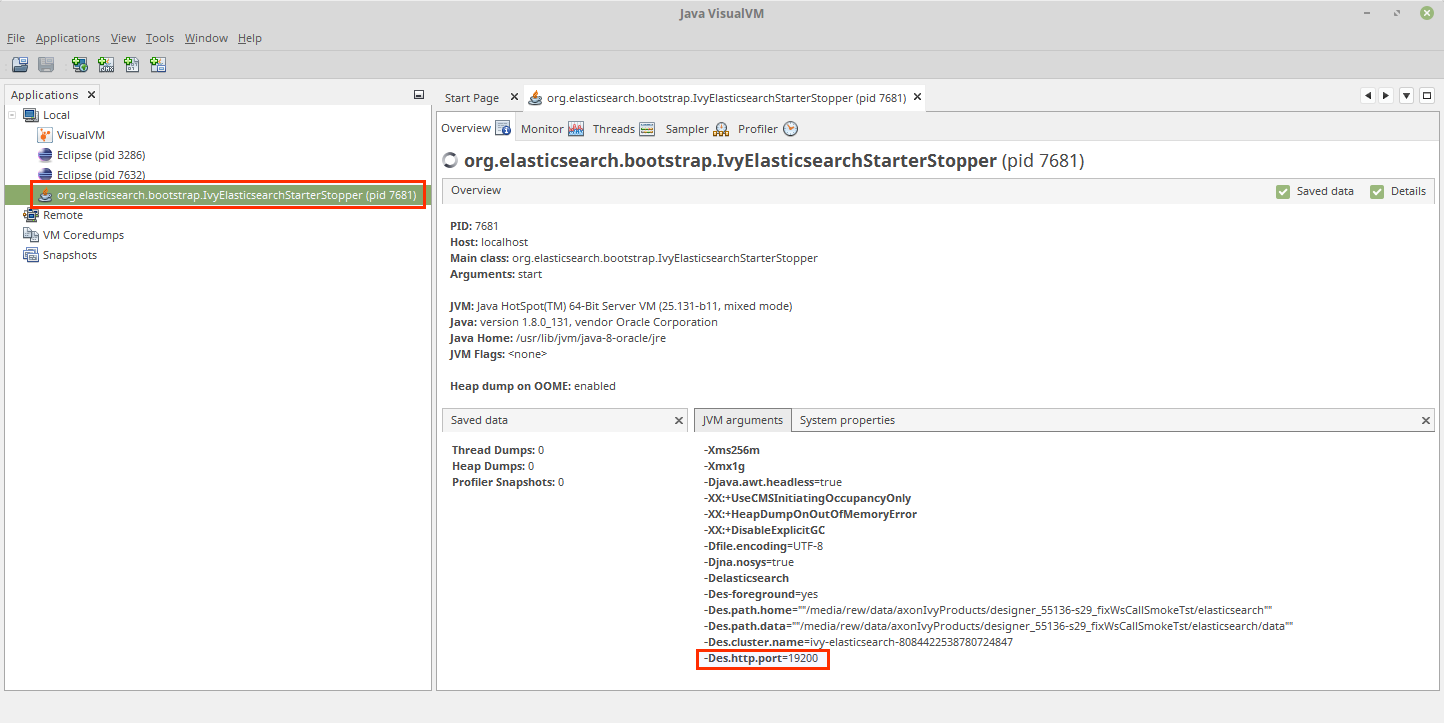Uncheck the Details checkbox

tap(1377, 191)
